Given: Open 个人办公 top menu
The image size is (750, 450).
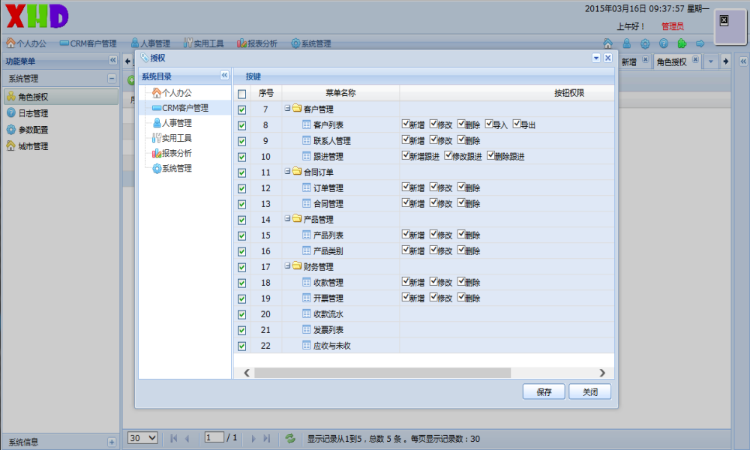Looking at the screenshot, I should click(26, 44).
